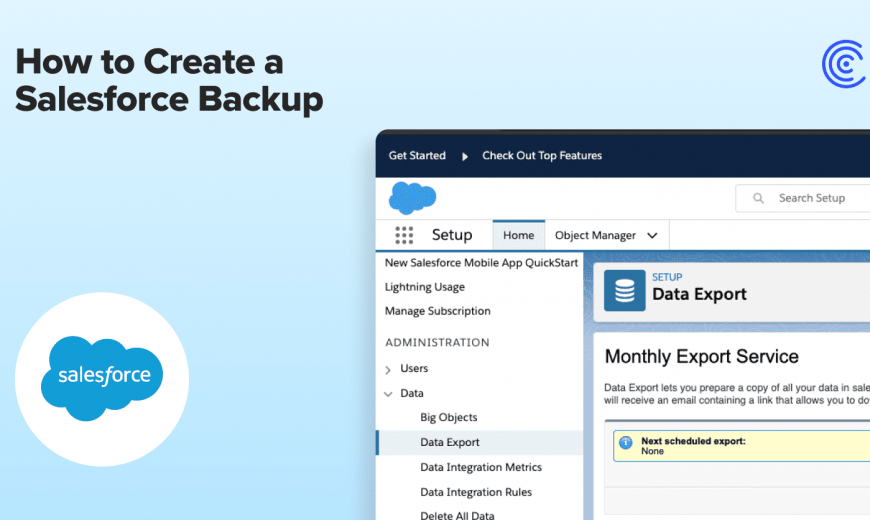
Task: Click the Next scheduled export notice
Action: click(741, 446)
